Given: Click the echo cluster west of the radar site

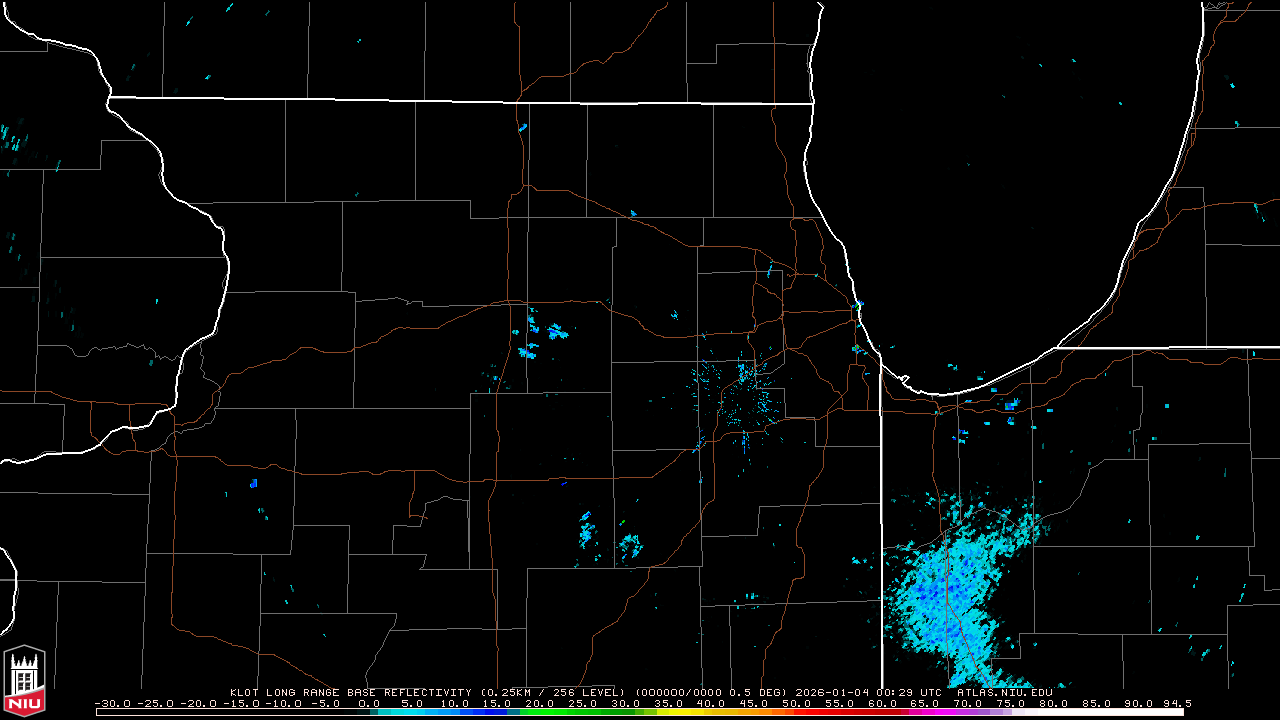Looking at the screenshot, I should (x=540, y=337).
